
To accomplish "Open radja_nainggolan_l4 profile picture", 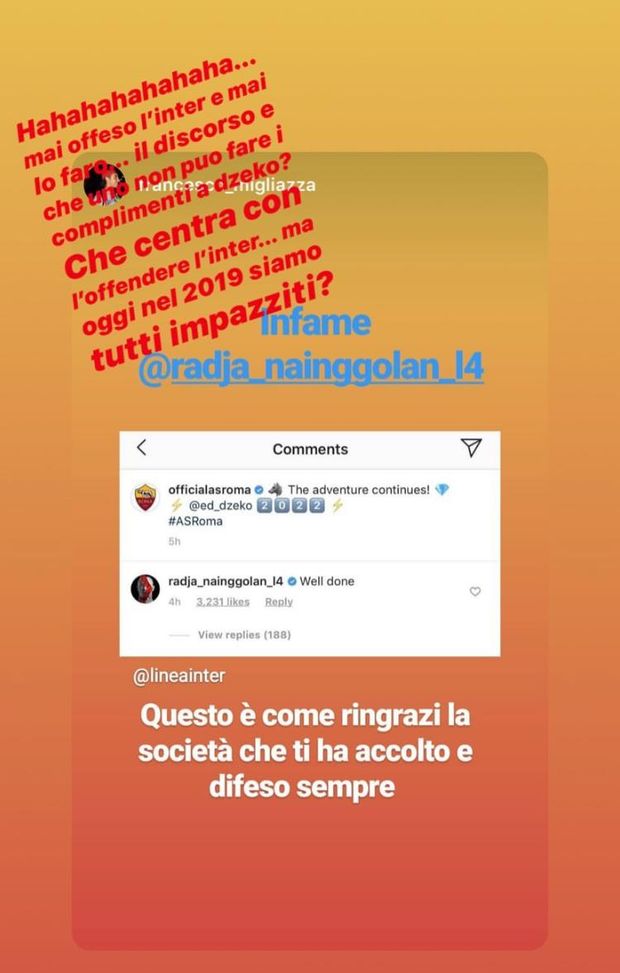I will tap(145, 589).
